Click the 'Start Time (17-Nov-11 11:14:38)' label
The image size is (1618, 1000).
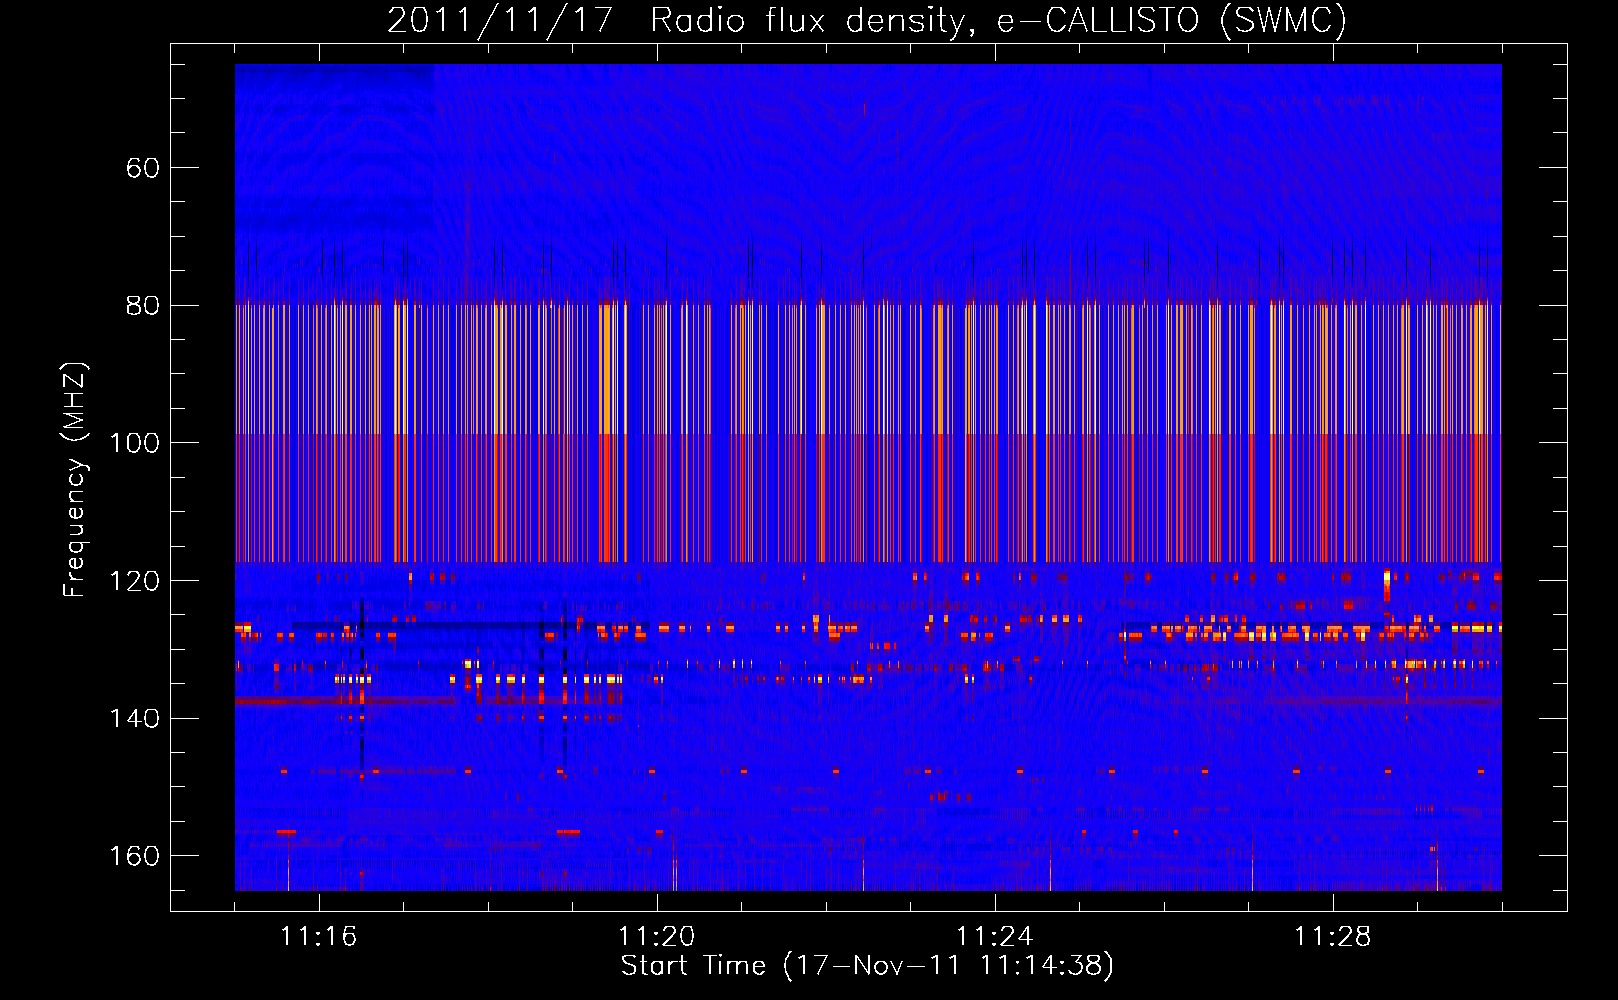coord(867,966)
